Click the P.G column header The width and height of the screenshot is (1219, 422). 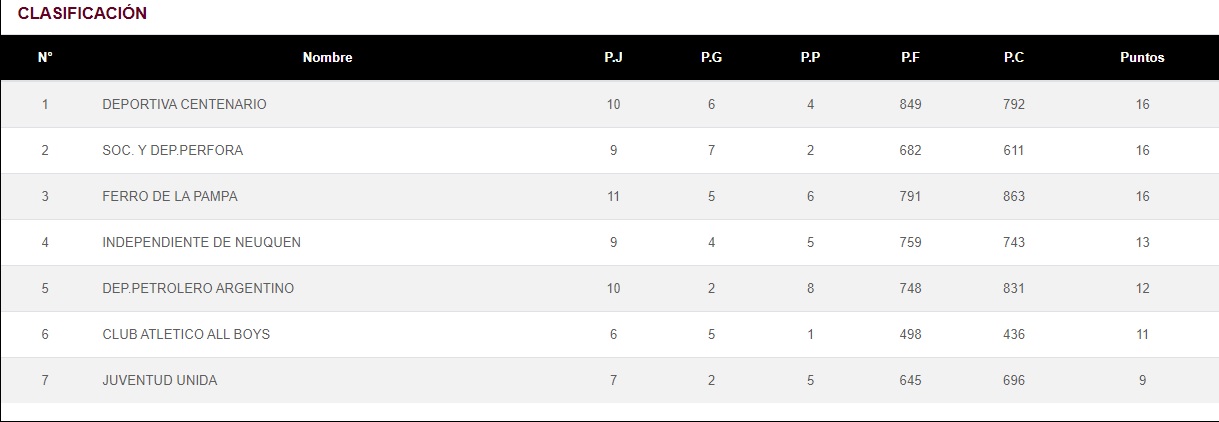tap(711, 58)
